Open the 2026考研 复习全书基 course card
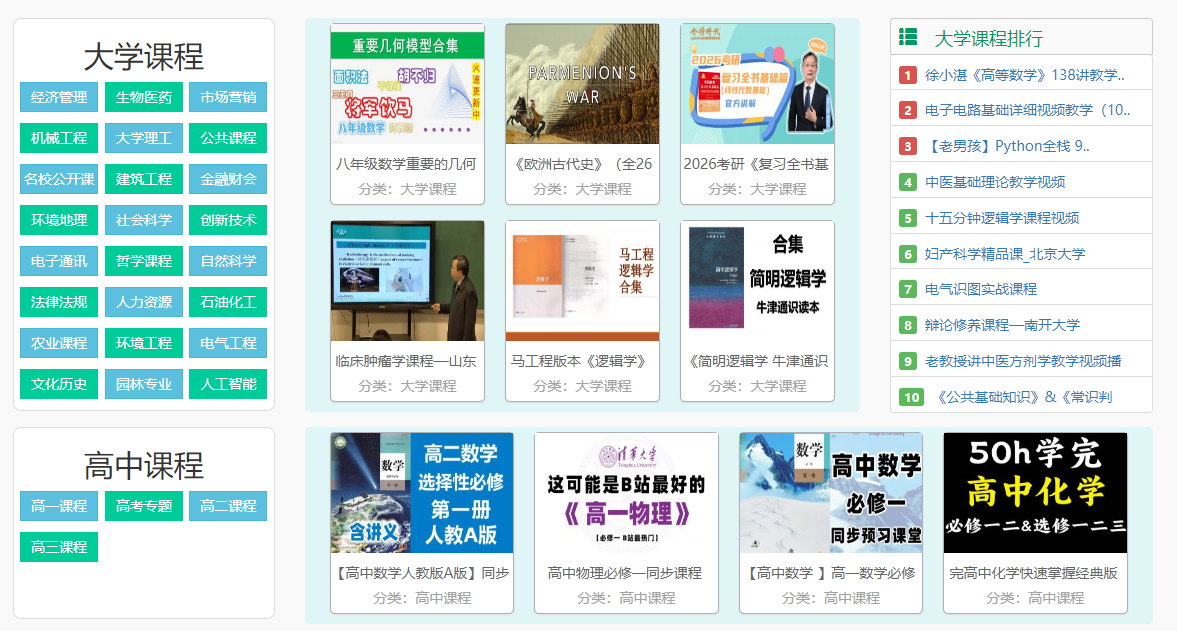This screenshot has height=631, width=1177. pyautogui.click(x=757, y=105)
